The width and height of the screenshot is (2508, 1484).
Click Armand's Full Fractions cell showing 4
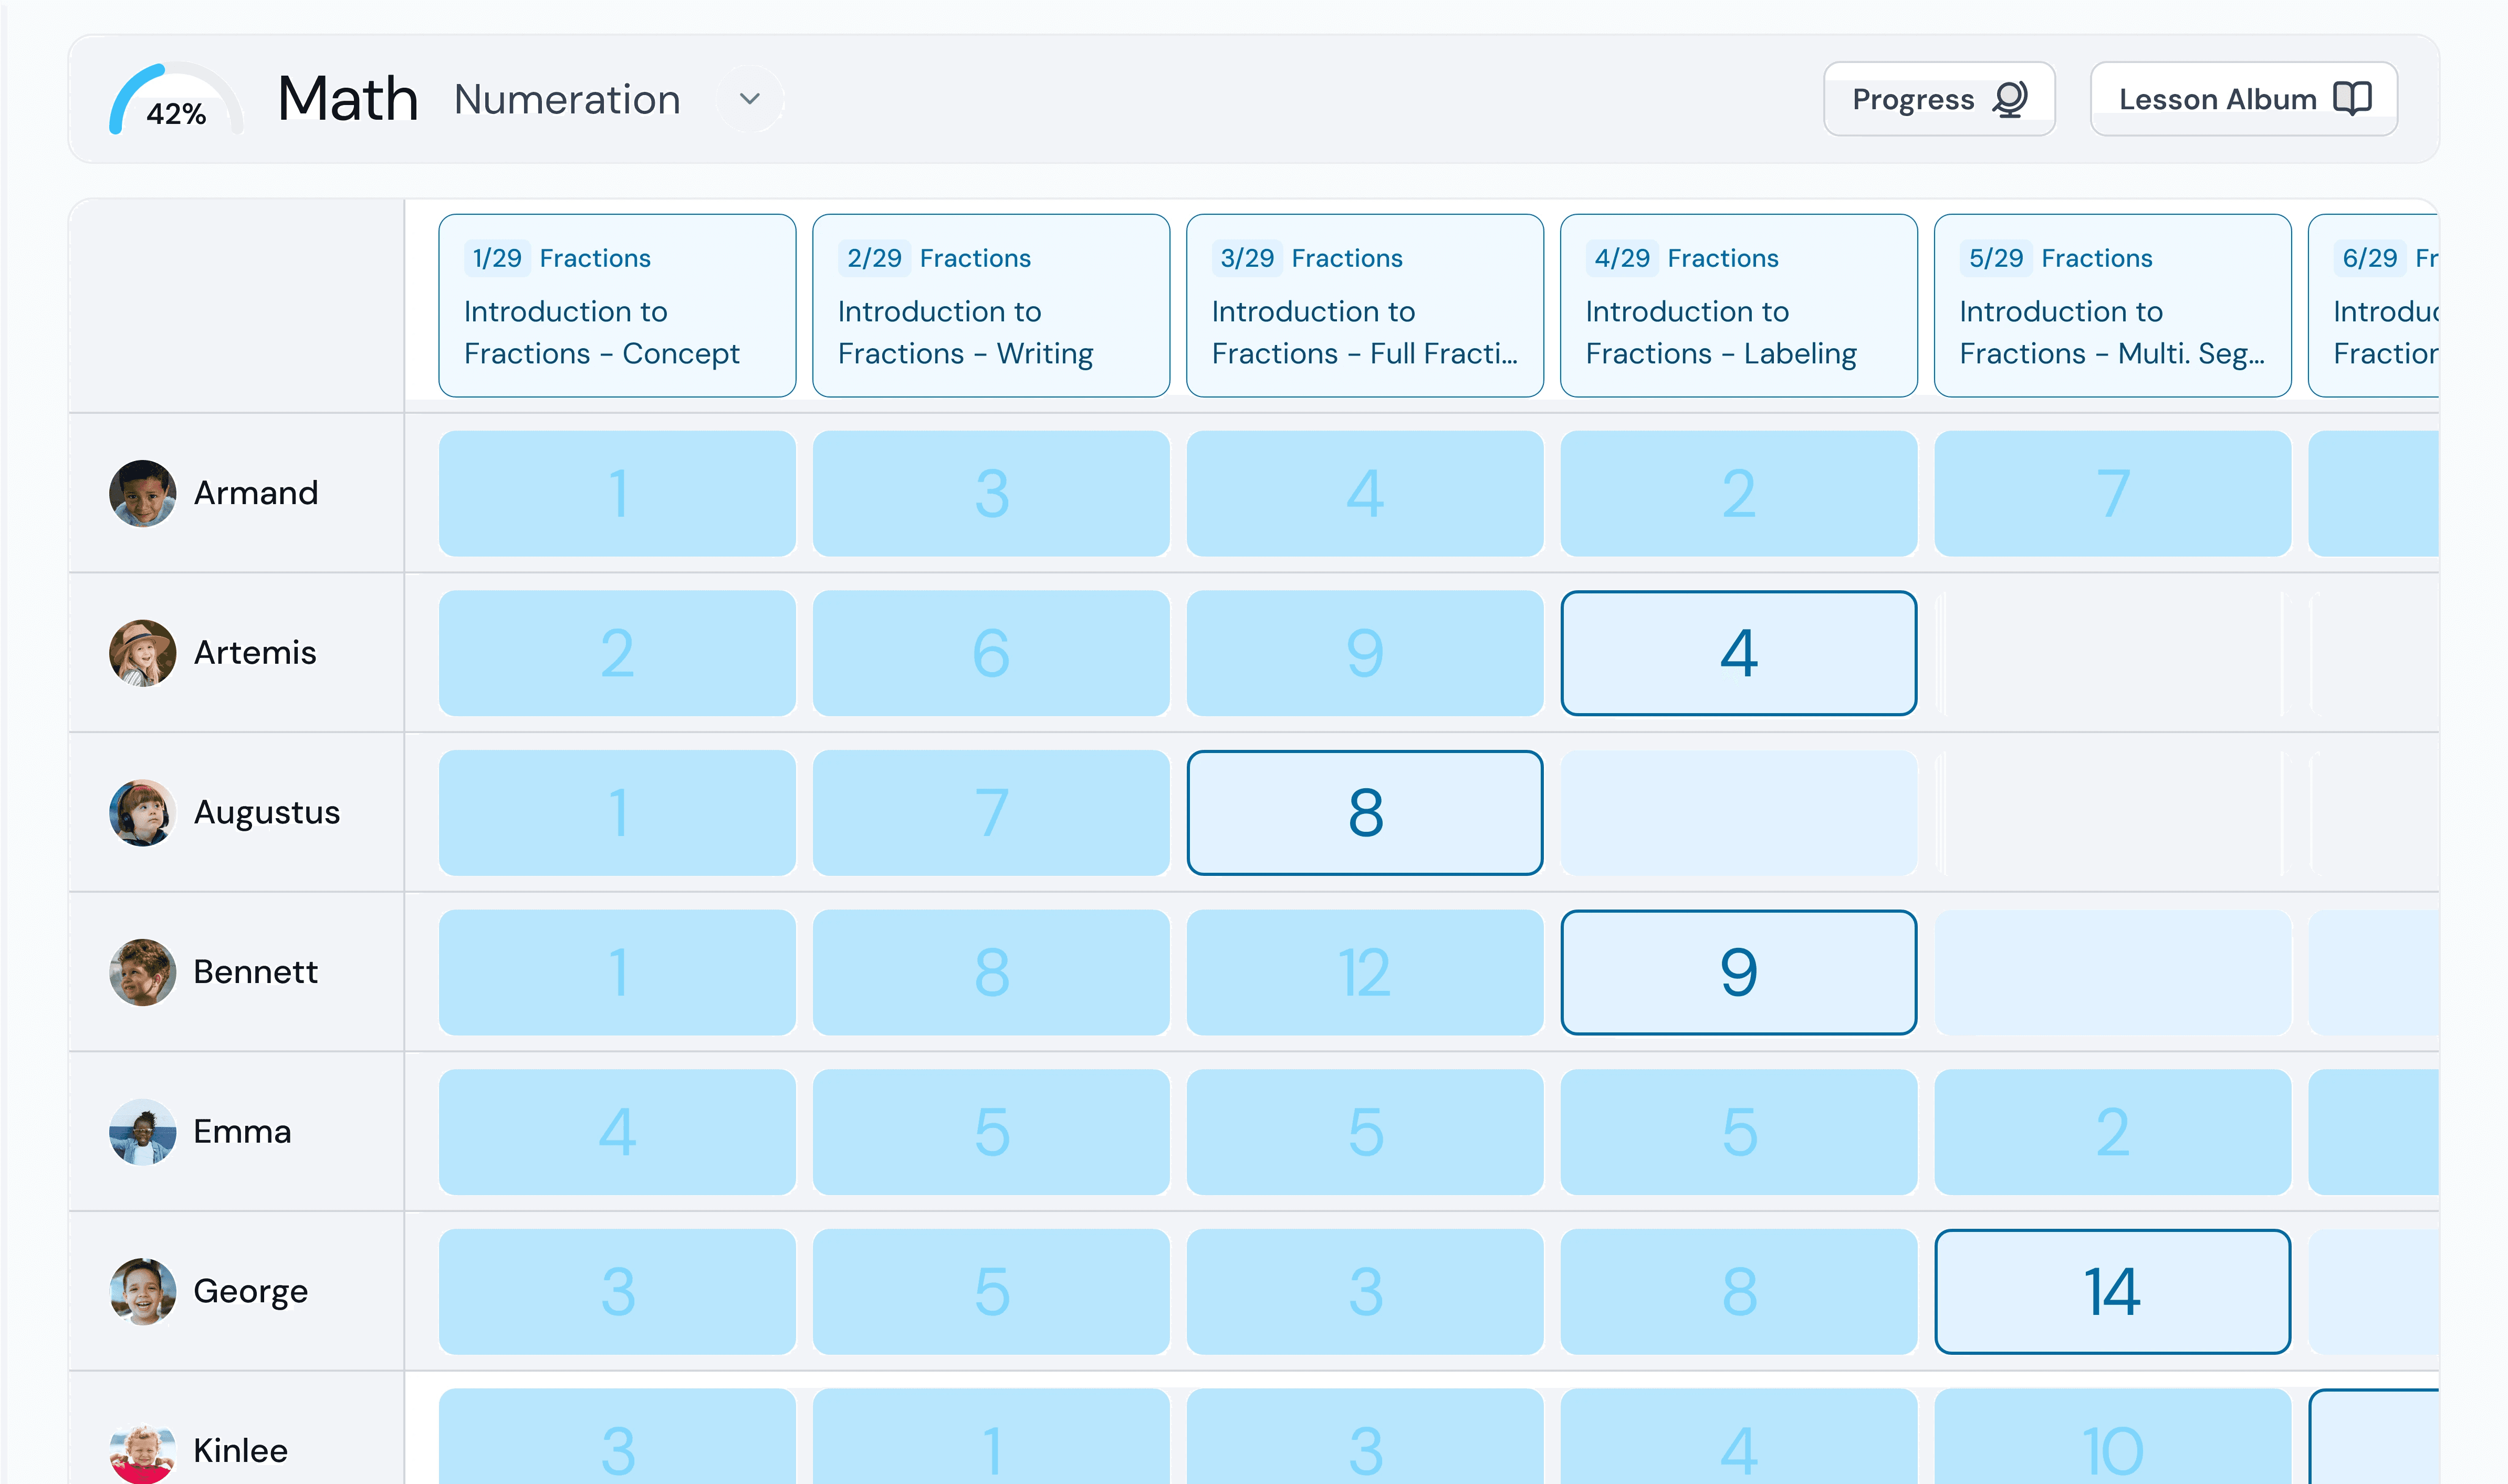point(1365,493)
